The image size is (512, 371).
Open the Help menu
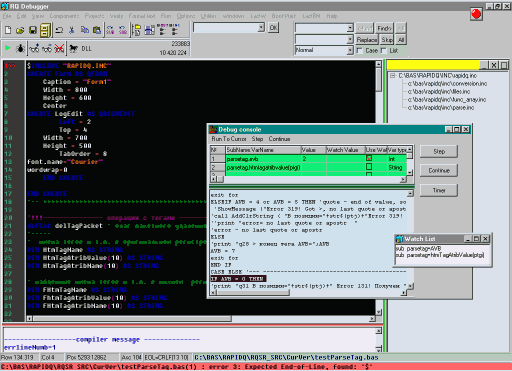coord(332,16)
